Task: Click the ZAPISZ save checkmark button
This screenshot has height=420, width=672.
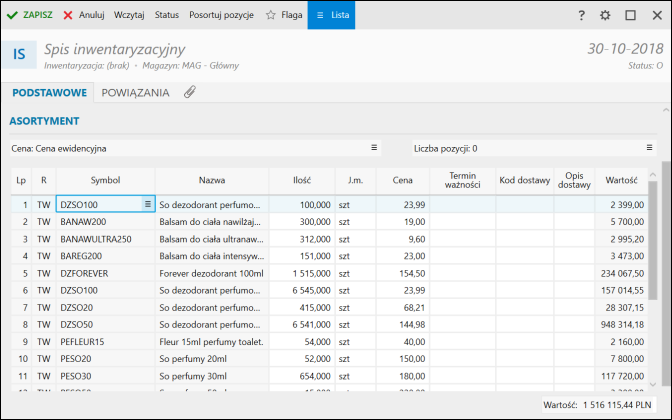Action: (30, 15)
